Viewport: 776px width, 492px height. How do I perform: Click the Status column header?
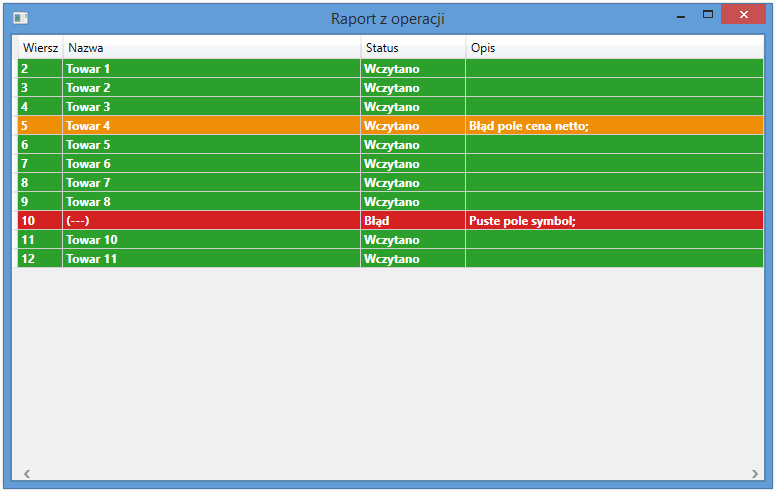pyautogui.click(x=412, y=48)
